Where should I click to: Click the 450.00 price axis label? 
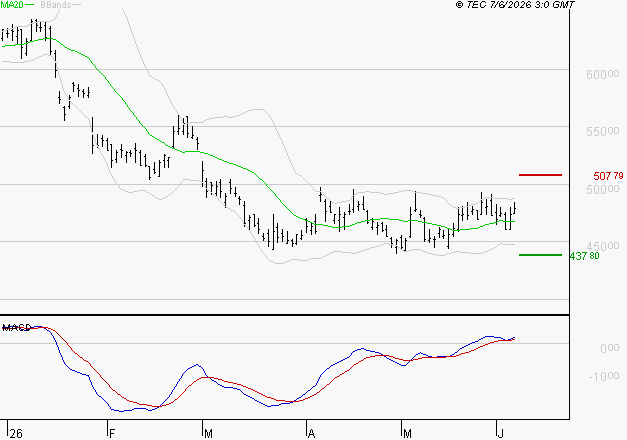(x=602, y=246)
